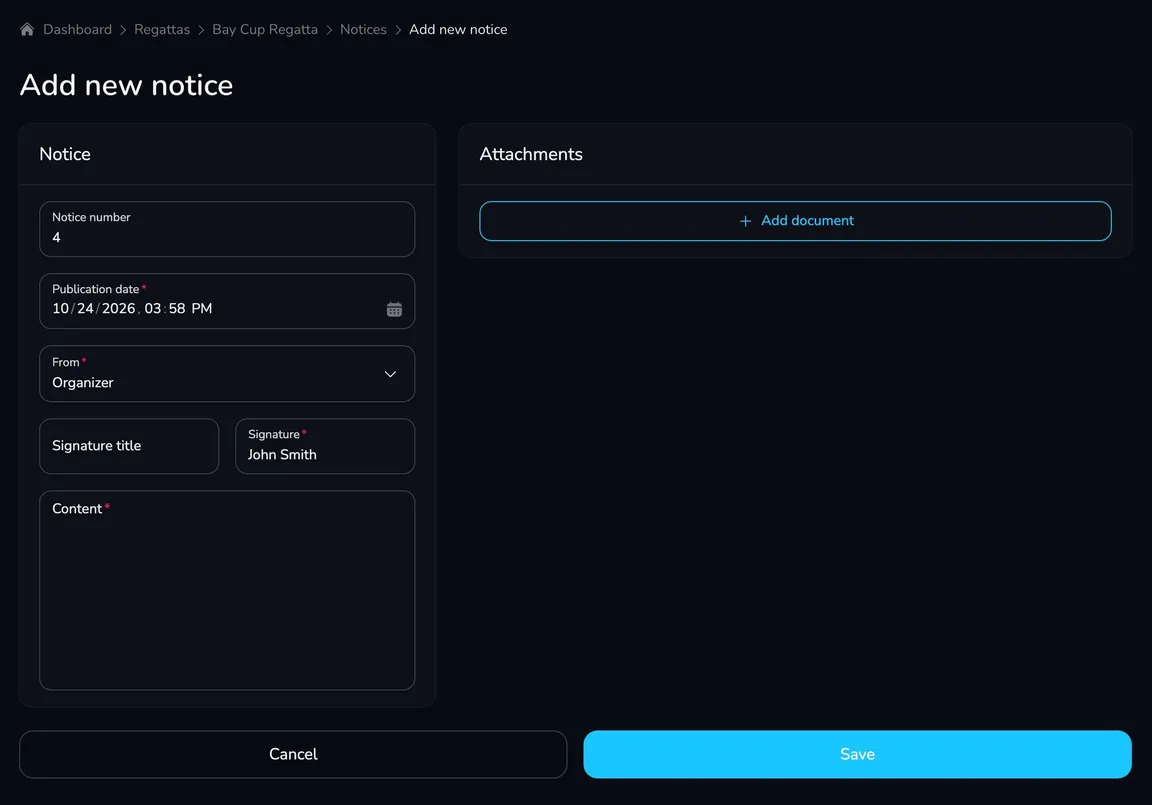Select the year 2026 in date

(118, 308)
